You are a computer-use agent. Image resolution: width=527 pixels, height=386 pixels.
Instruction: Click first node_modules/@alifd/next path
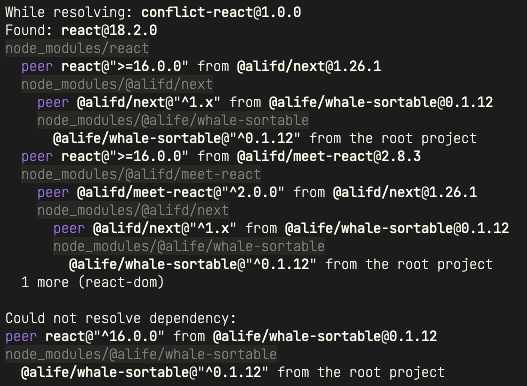pos(117,84)
